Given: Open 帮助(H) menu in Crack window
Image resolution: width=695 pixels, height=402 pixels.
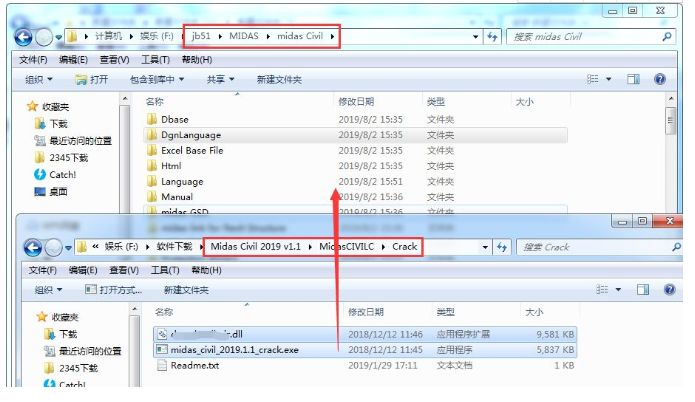Looking at the screenshot, I should pos(206,270).
